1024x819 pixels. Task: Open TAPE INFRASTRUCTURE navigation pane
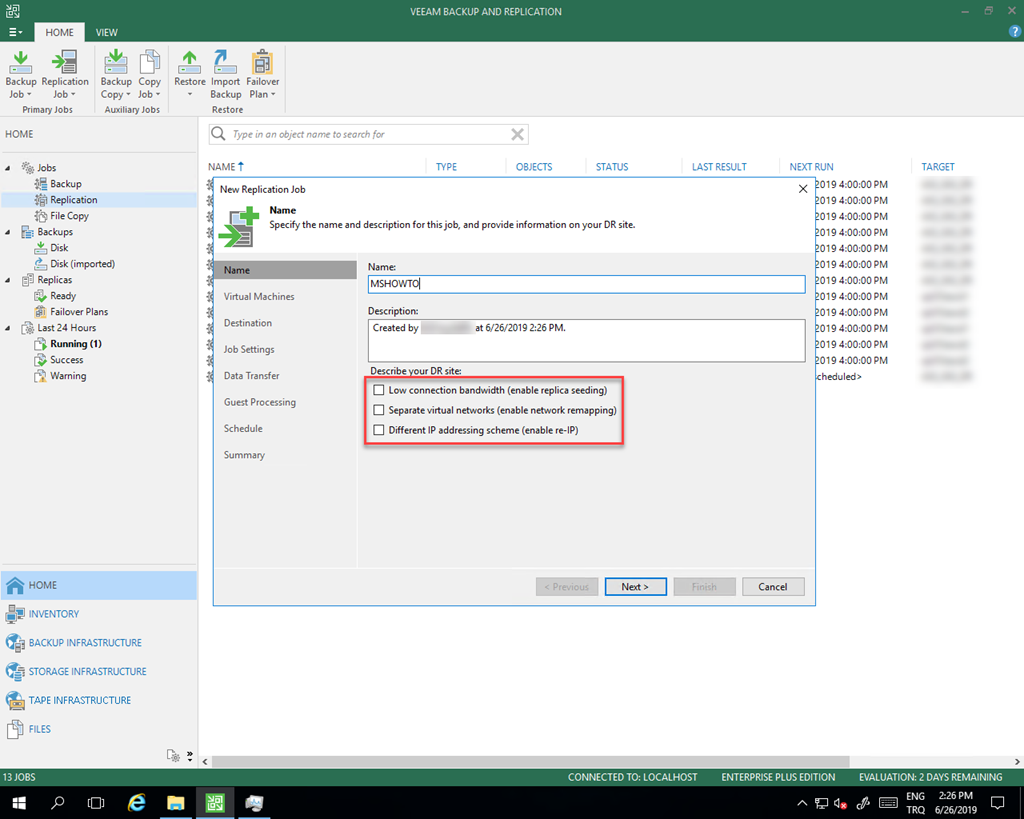point(99,700)
